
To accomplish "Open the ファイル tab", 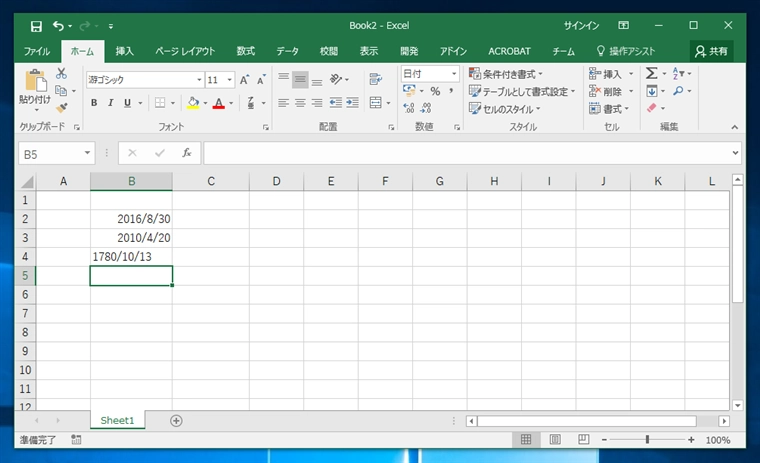I will (37, 51).
